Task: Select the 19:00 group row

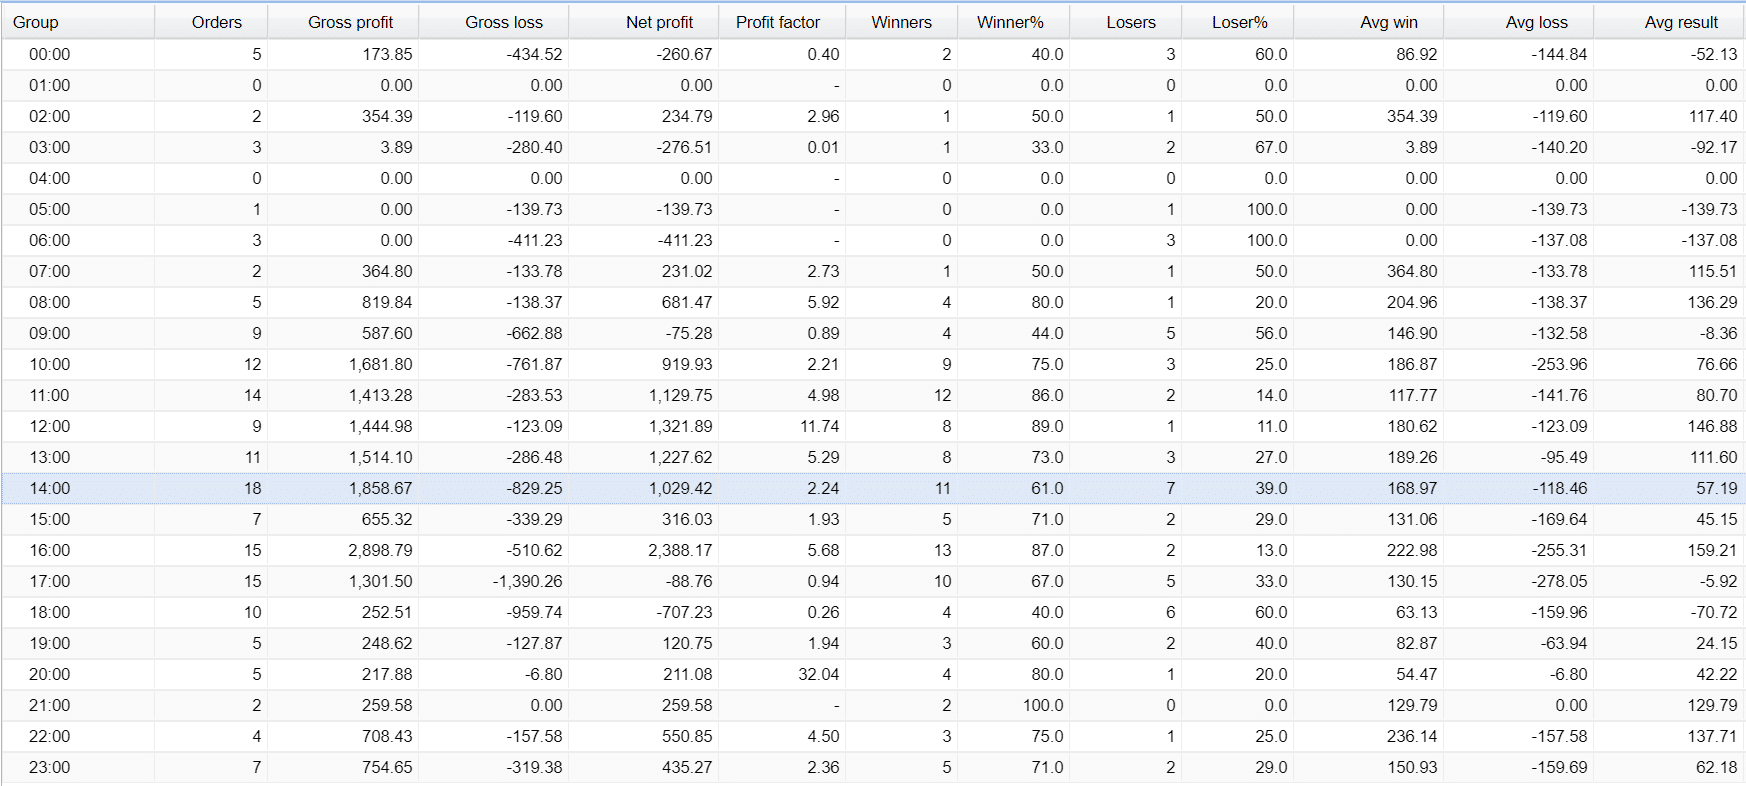Action: tap(873, 643)
